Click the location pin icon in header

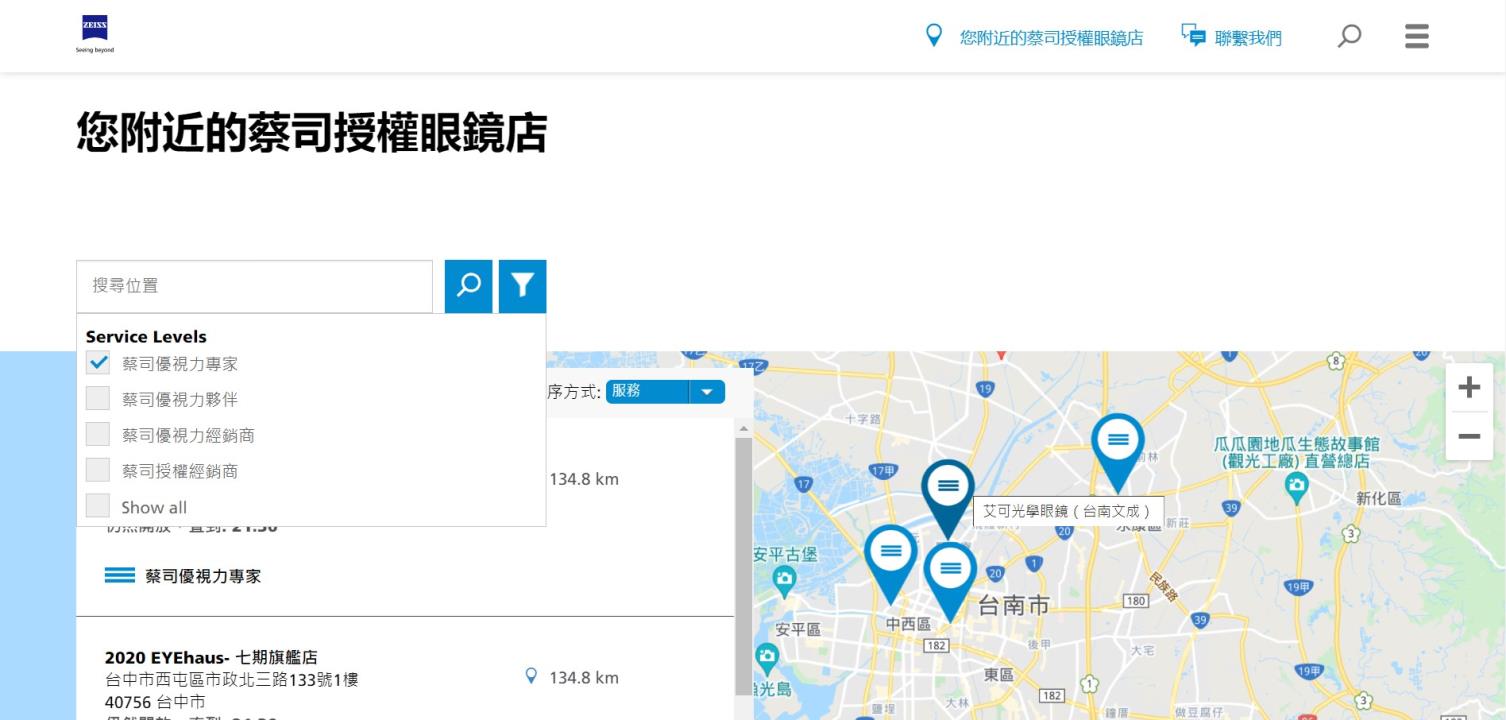[x=934, y=37]
